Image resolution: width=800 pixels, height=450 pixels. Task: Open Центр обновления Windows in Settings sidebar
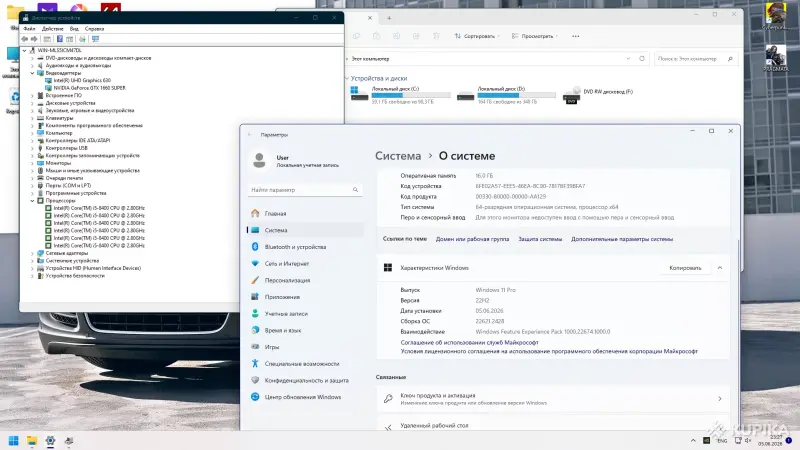[305, 397]
